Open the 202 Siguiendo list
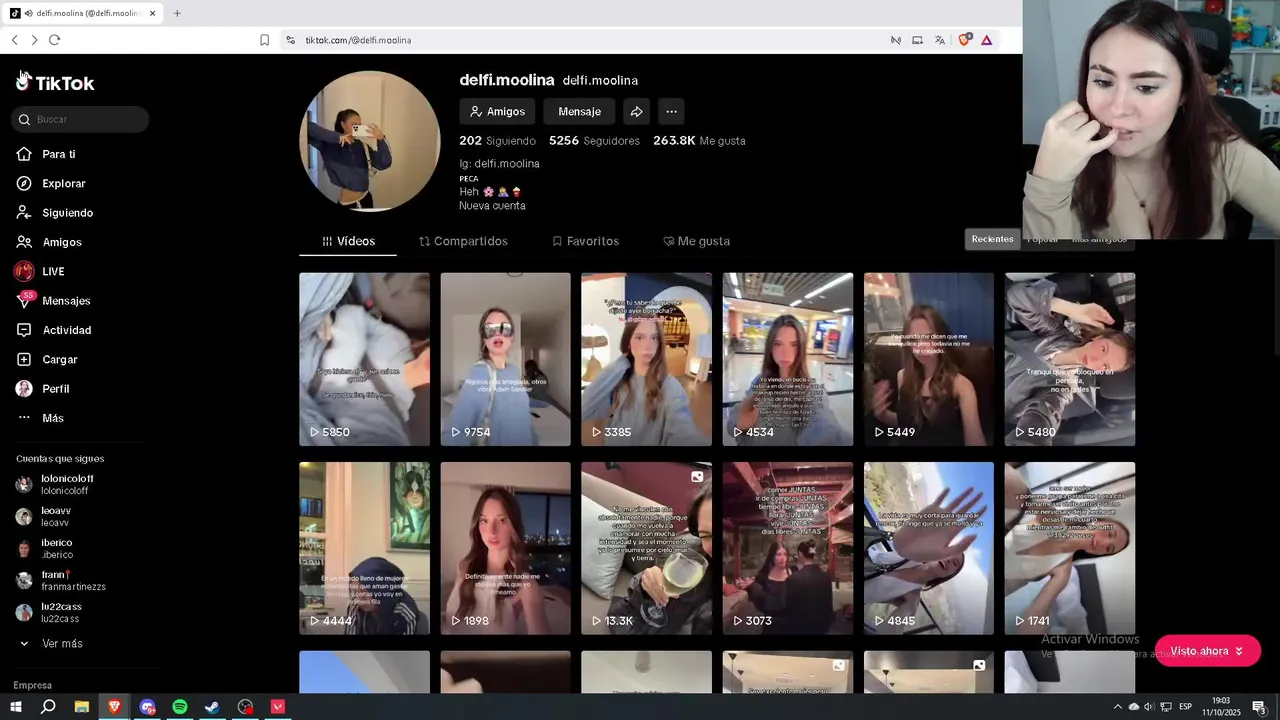This screenshot has width=1280, height=720. (497, 141)
